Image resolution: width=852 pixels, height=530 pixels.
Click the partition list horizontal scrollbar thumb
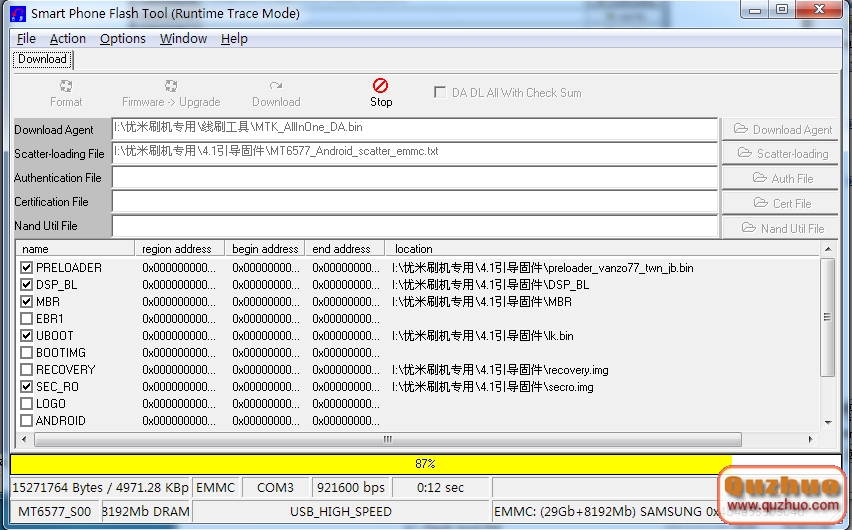[387, 439]
